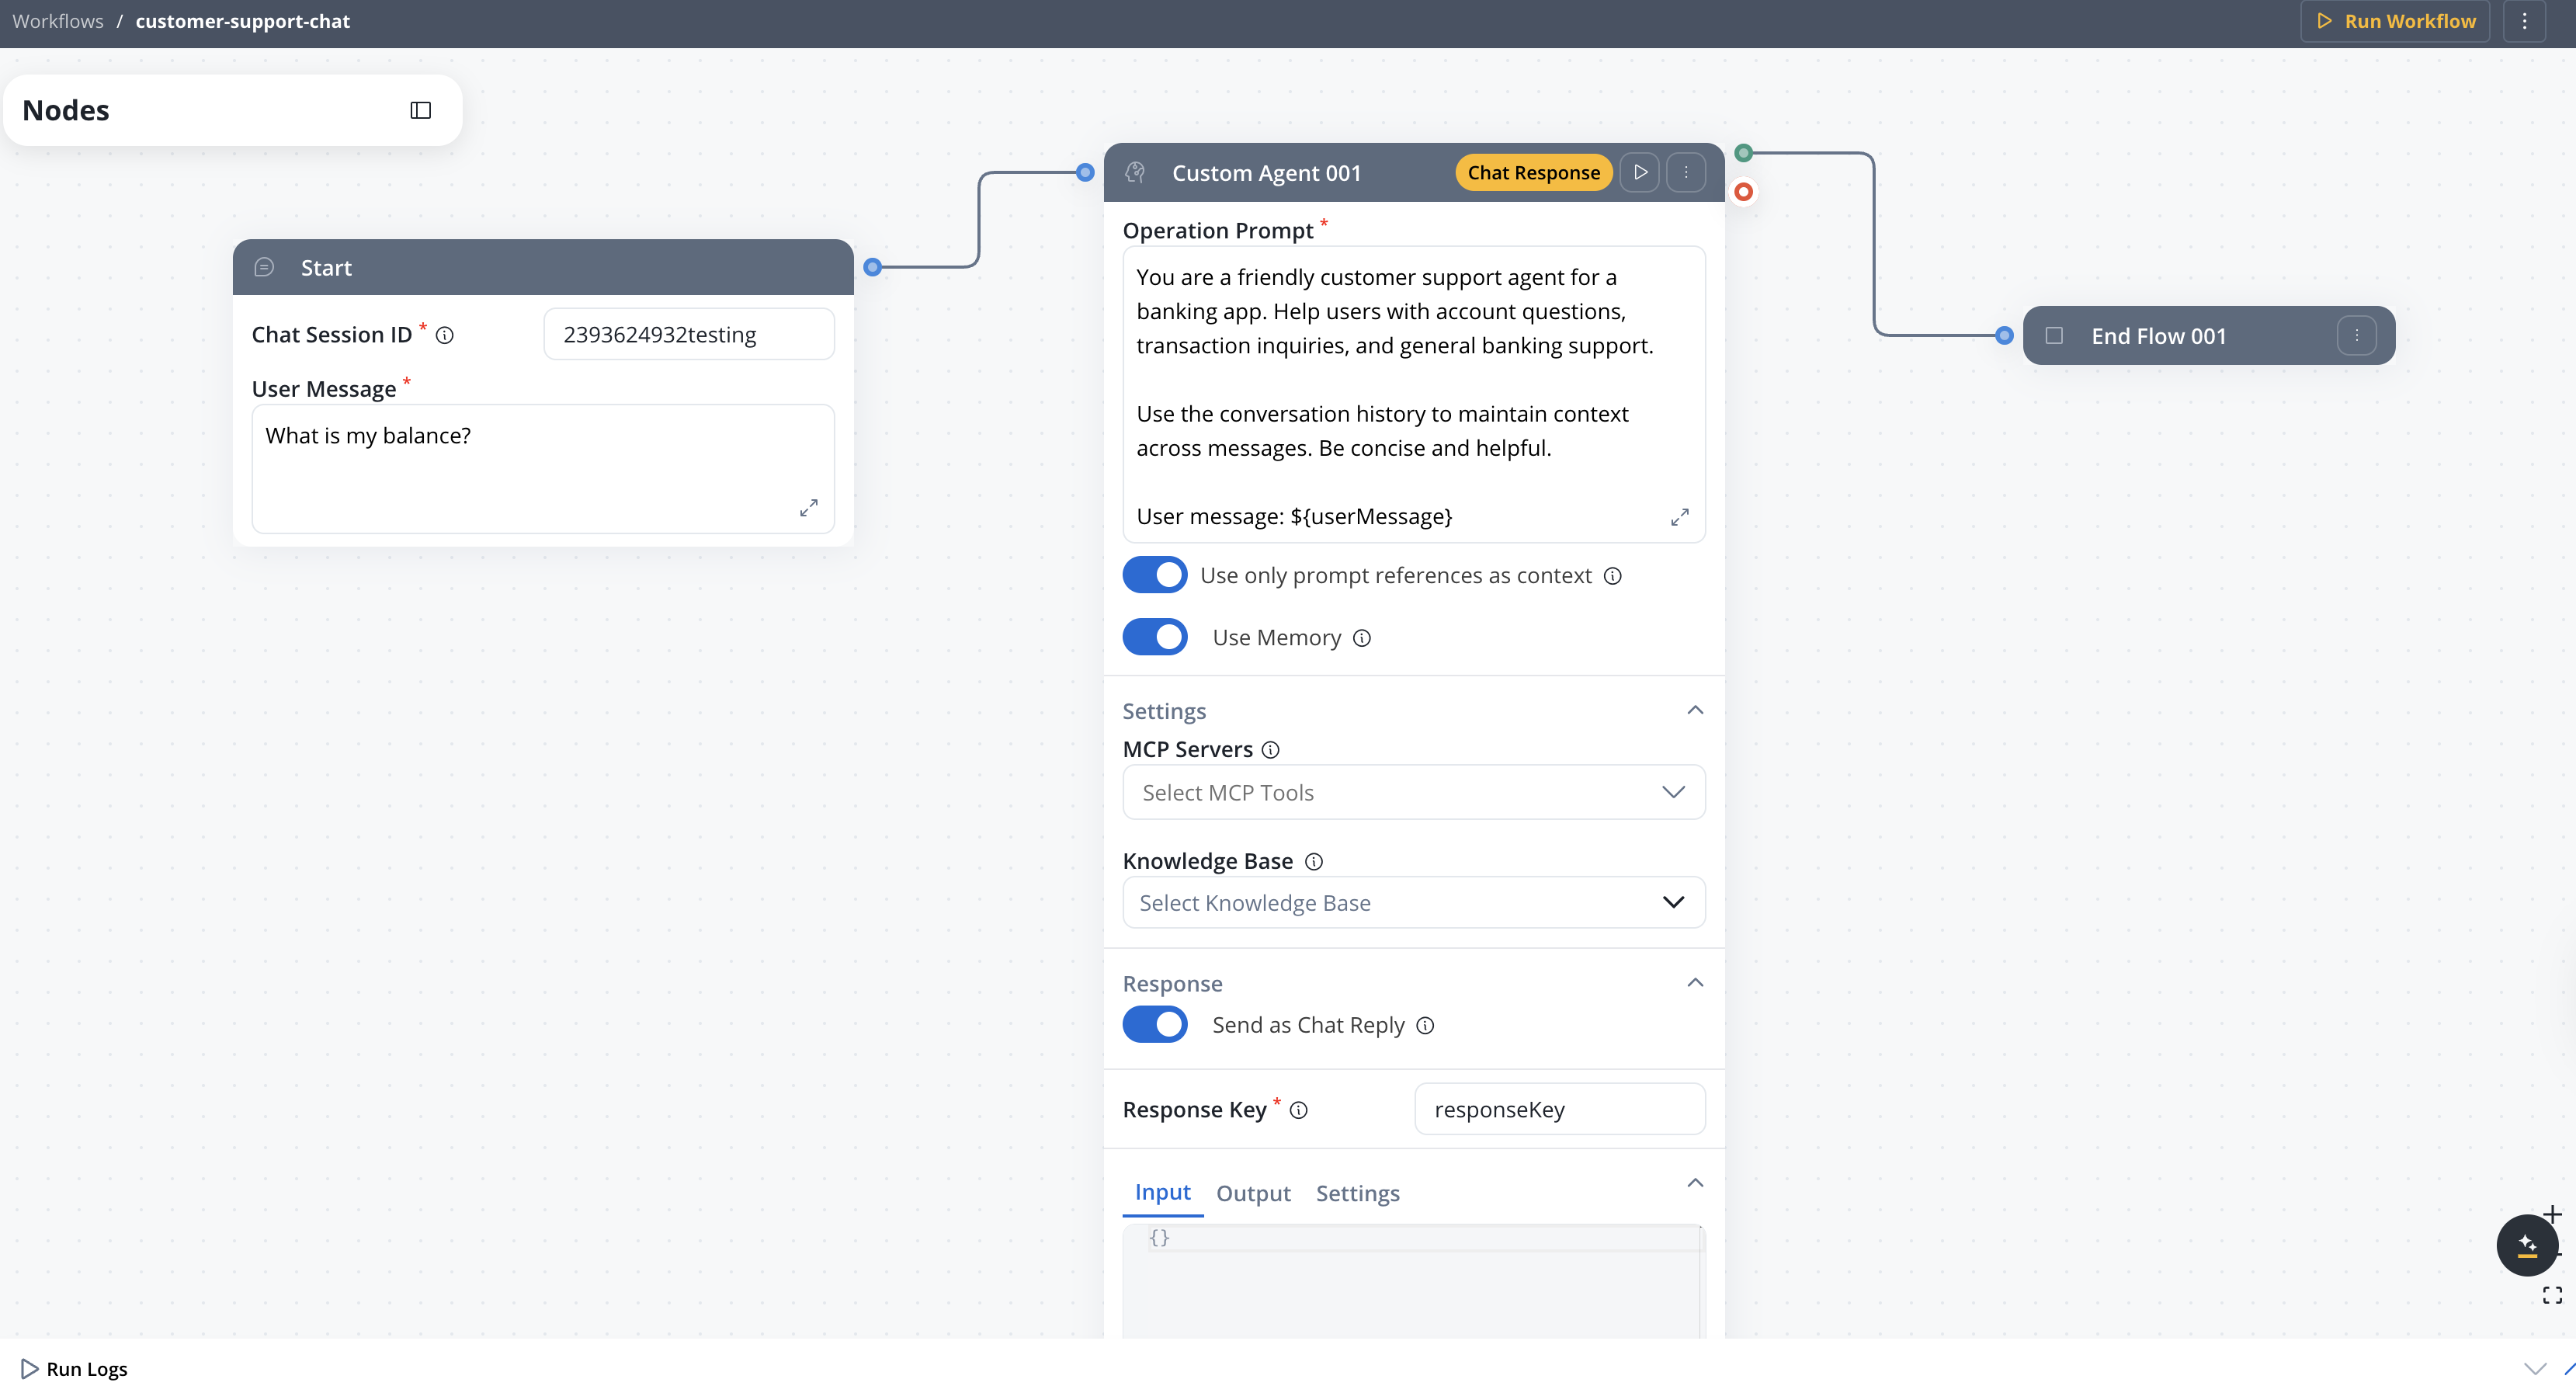Switch to the node Settings tab
This screenshot has width=2576, height=1393.
coord(1357,1193)
